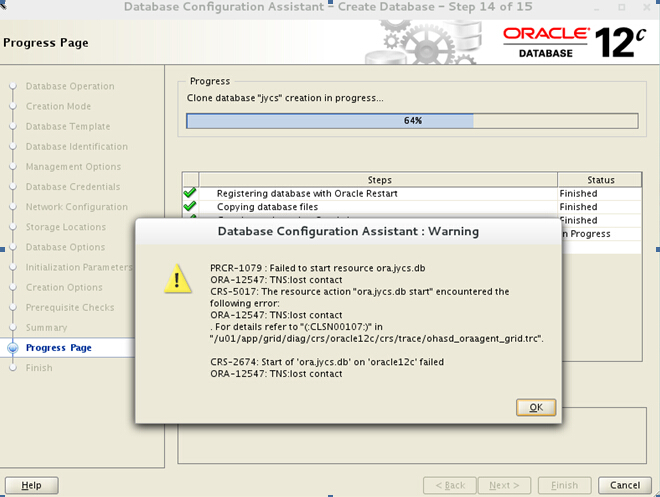Click the main window title bar
The image size is (660, 497).
pyautogui.click(x=328, y=7)
